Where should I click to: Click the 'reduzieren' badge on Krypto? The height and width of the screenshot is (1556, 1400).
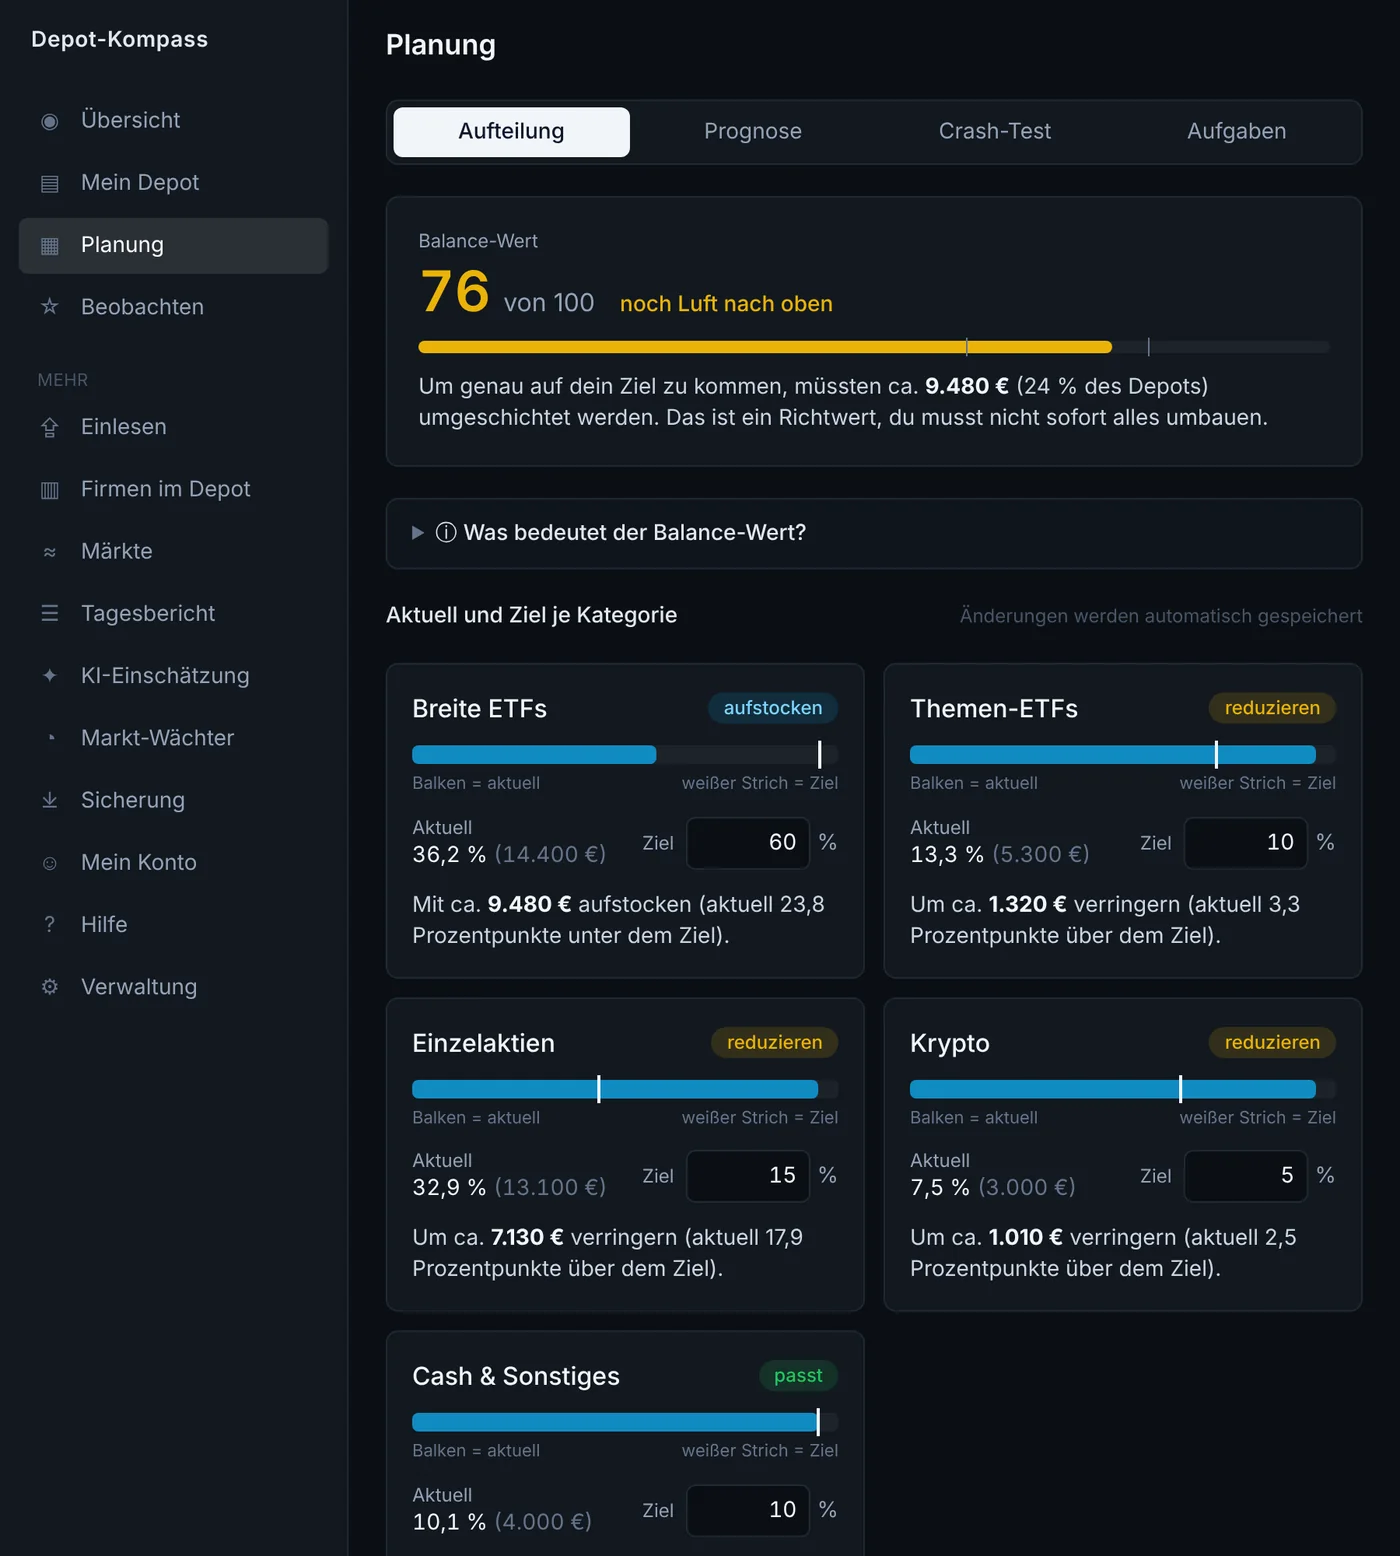(x=1272, y=1043)
